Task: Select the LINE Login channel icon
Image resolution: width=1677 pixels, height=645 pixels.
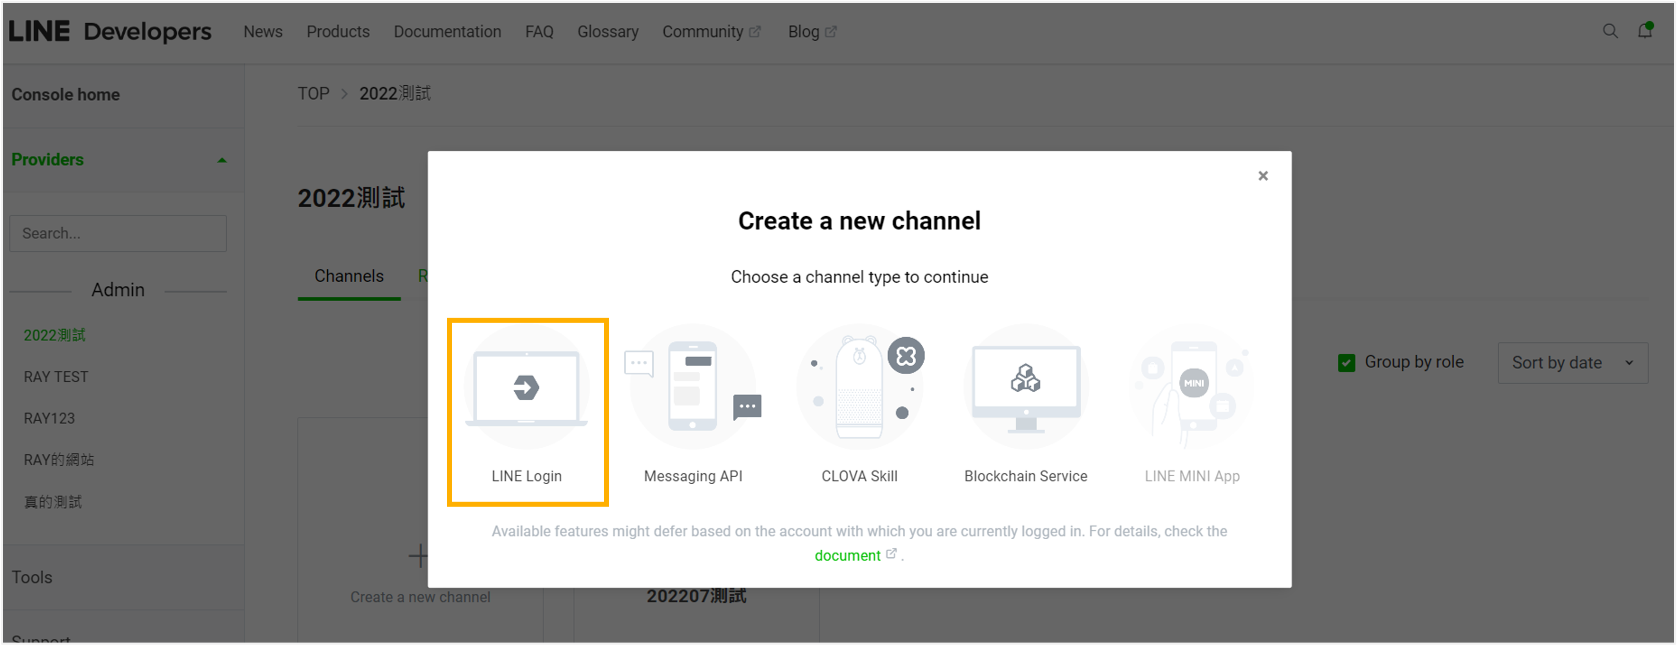Action: (x=526, y=388)
